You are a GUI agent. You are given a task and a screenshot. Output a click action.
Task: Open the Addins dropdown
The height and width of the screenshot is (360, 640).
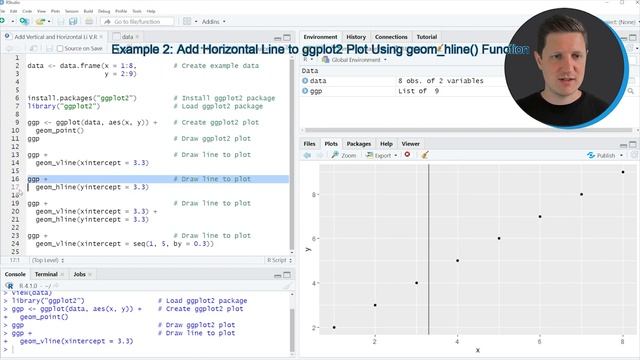click(x=213, y=21)
